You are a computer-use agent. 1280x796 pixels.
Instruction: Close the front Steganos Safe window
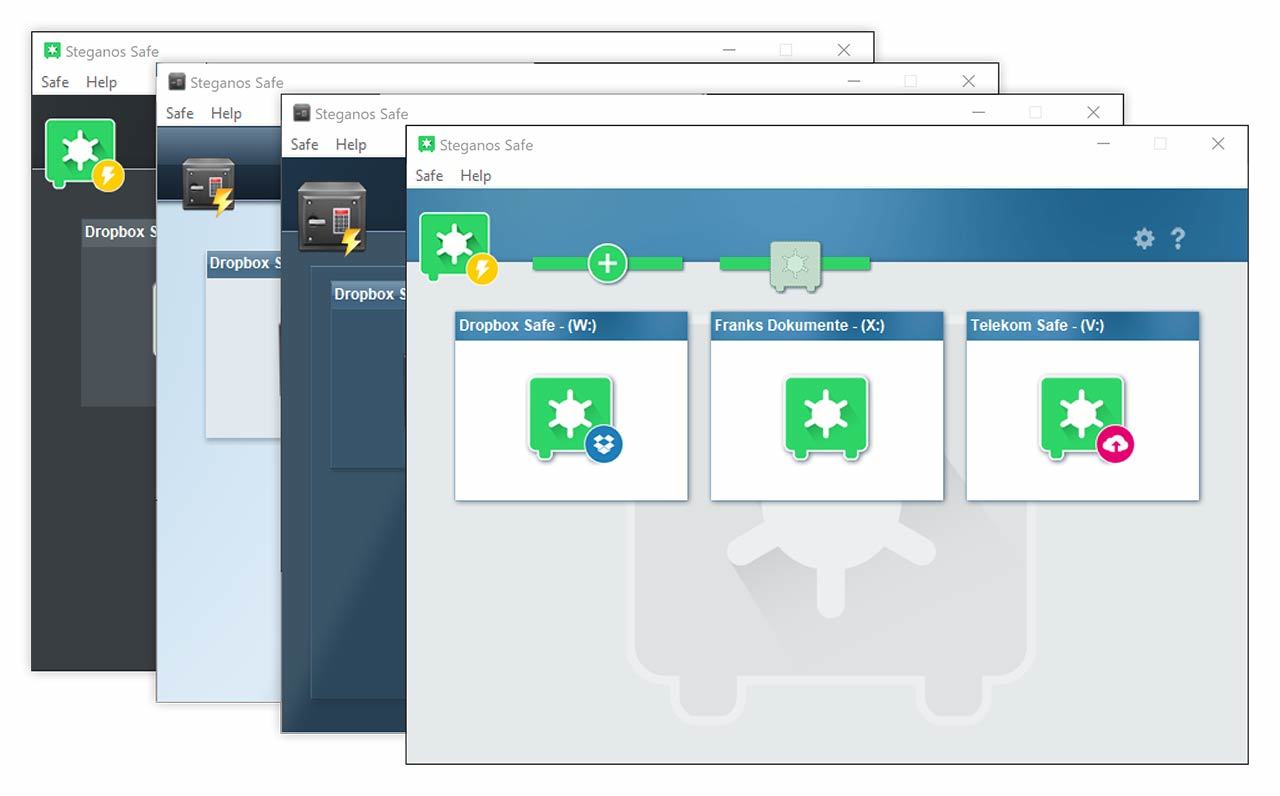click(1218, 144)
